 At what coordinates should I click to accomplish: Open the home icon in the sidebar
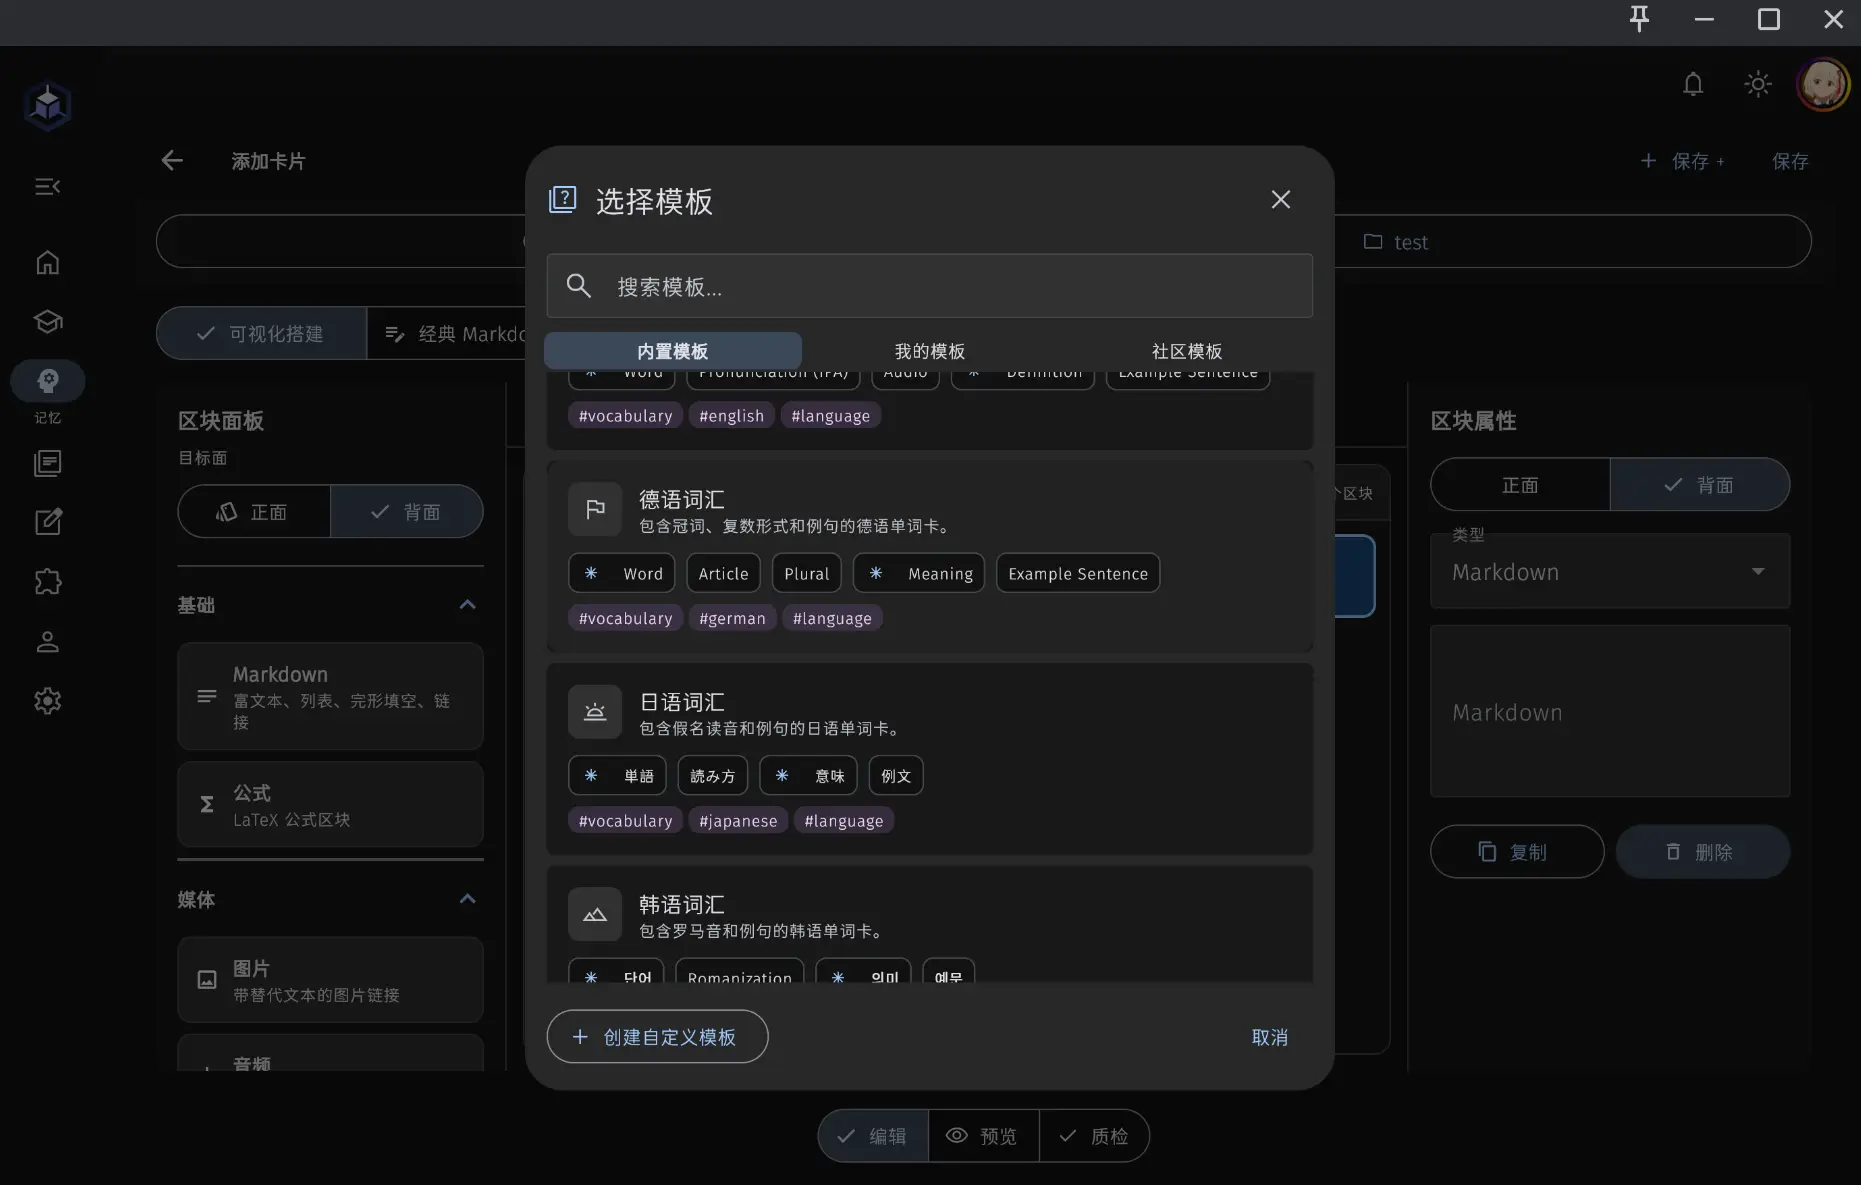(47, 262)
